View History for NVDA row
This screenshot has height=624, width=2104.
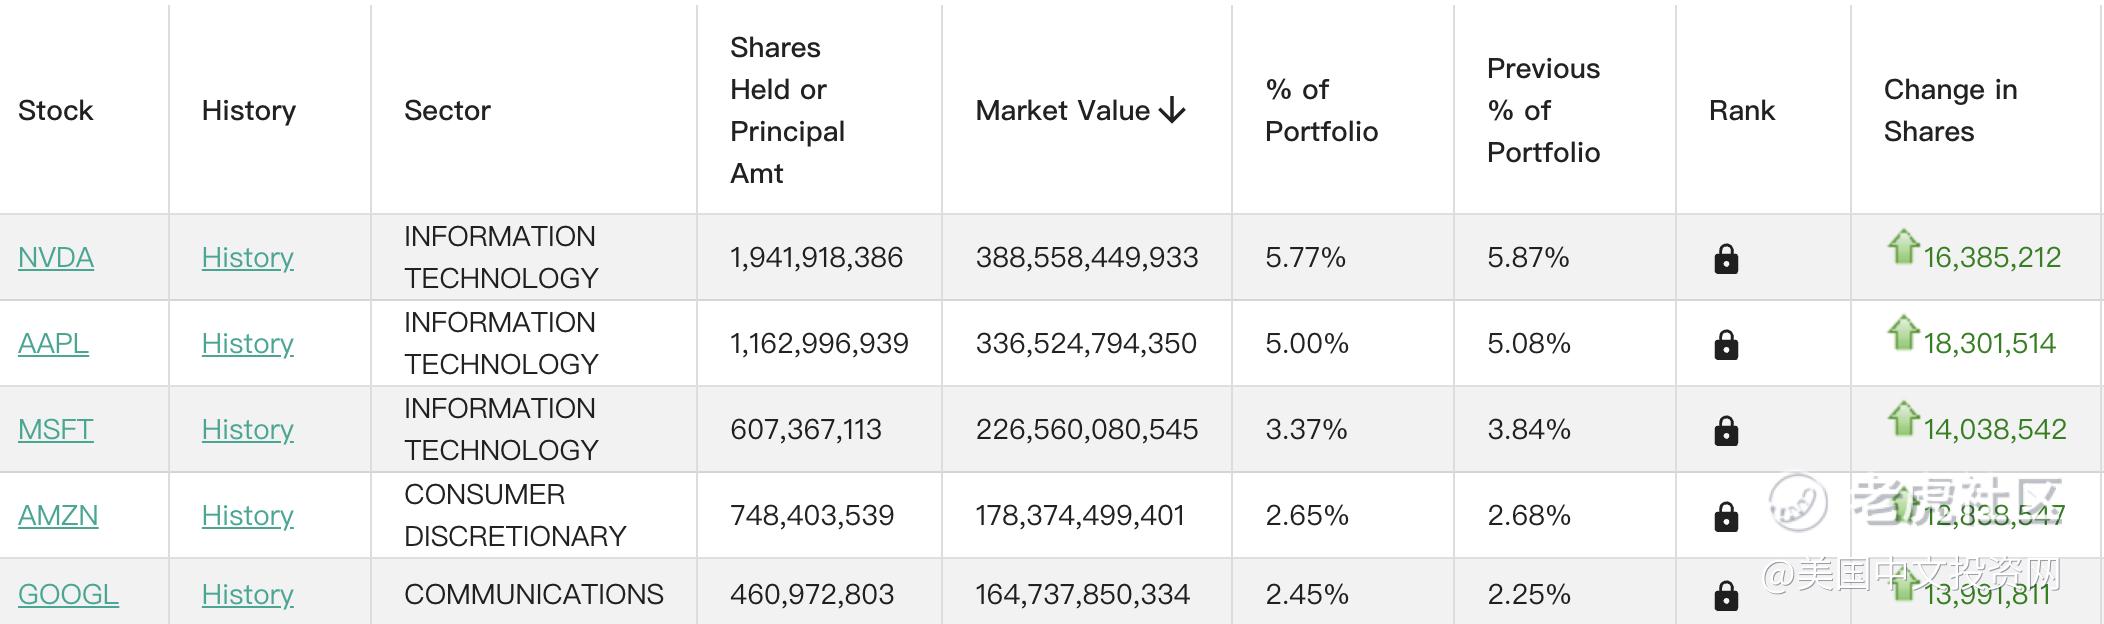click(x=248, y=258)
